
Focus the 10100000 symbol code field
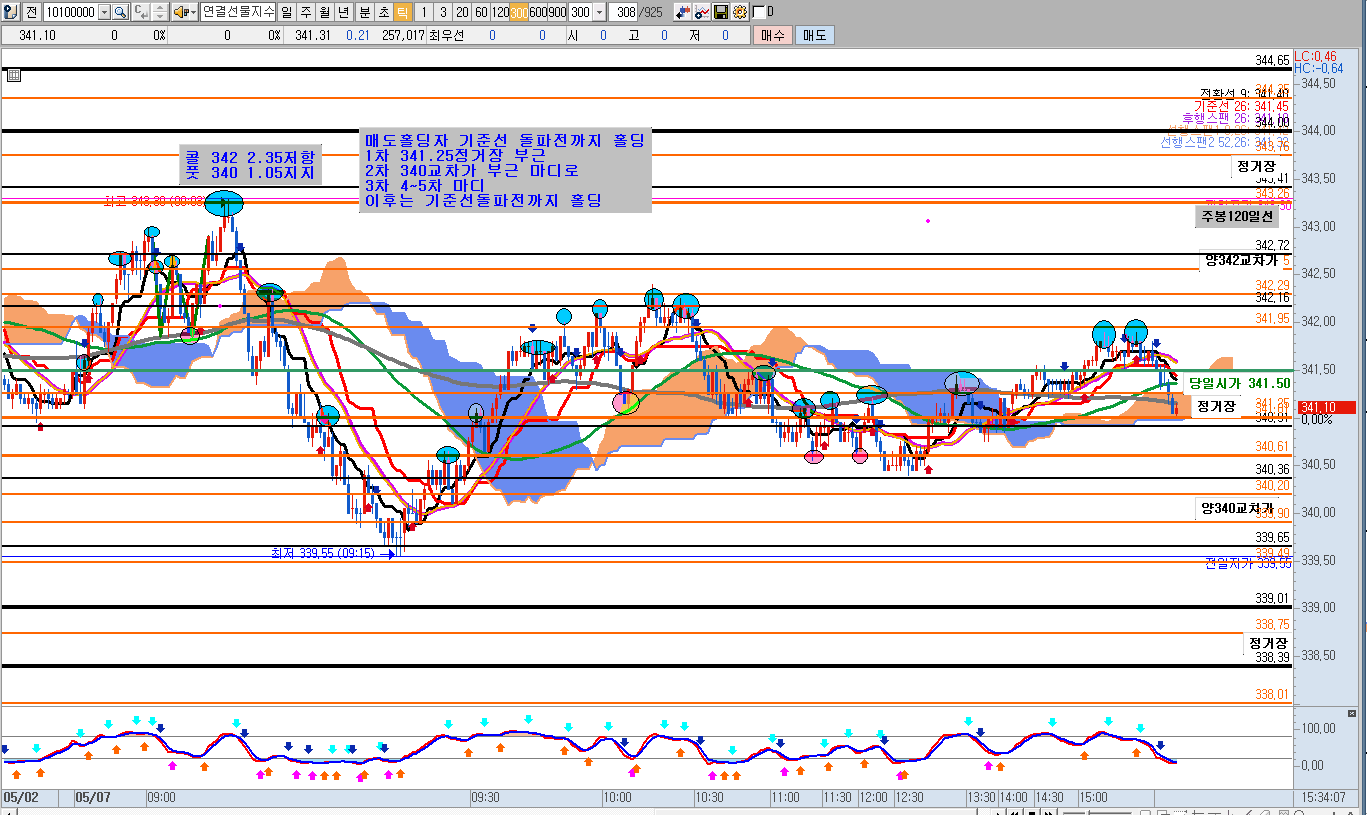pyautogui.click(x=71, y=12)
